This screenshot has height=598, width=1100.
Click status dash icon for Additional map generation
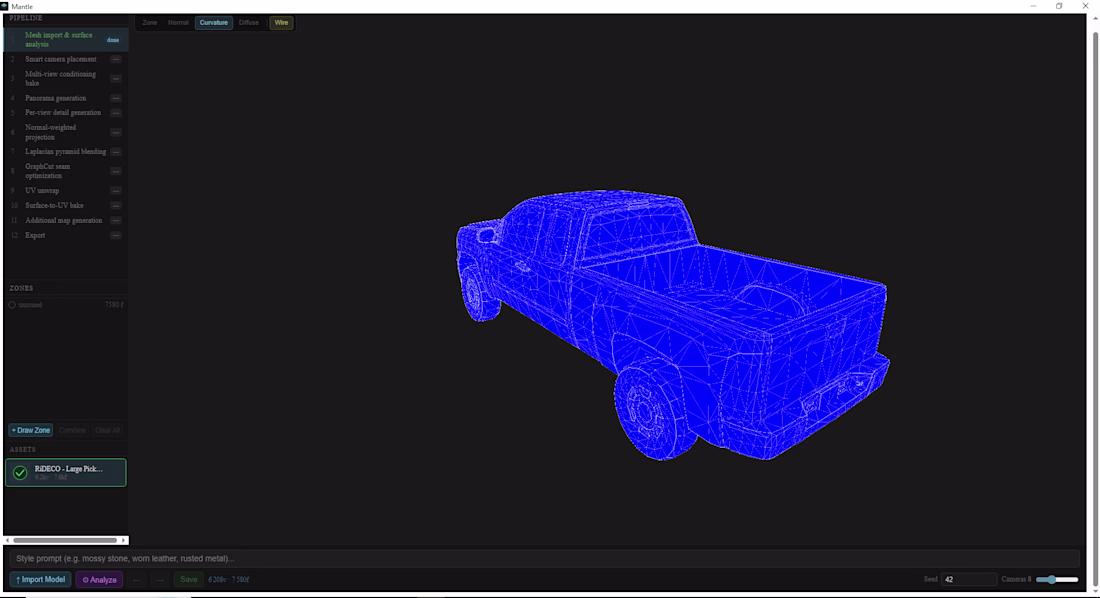click(116, 220)
